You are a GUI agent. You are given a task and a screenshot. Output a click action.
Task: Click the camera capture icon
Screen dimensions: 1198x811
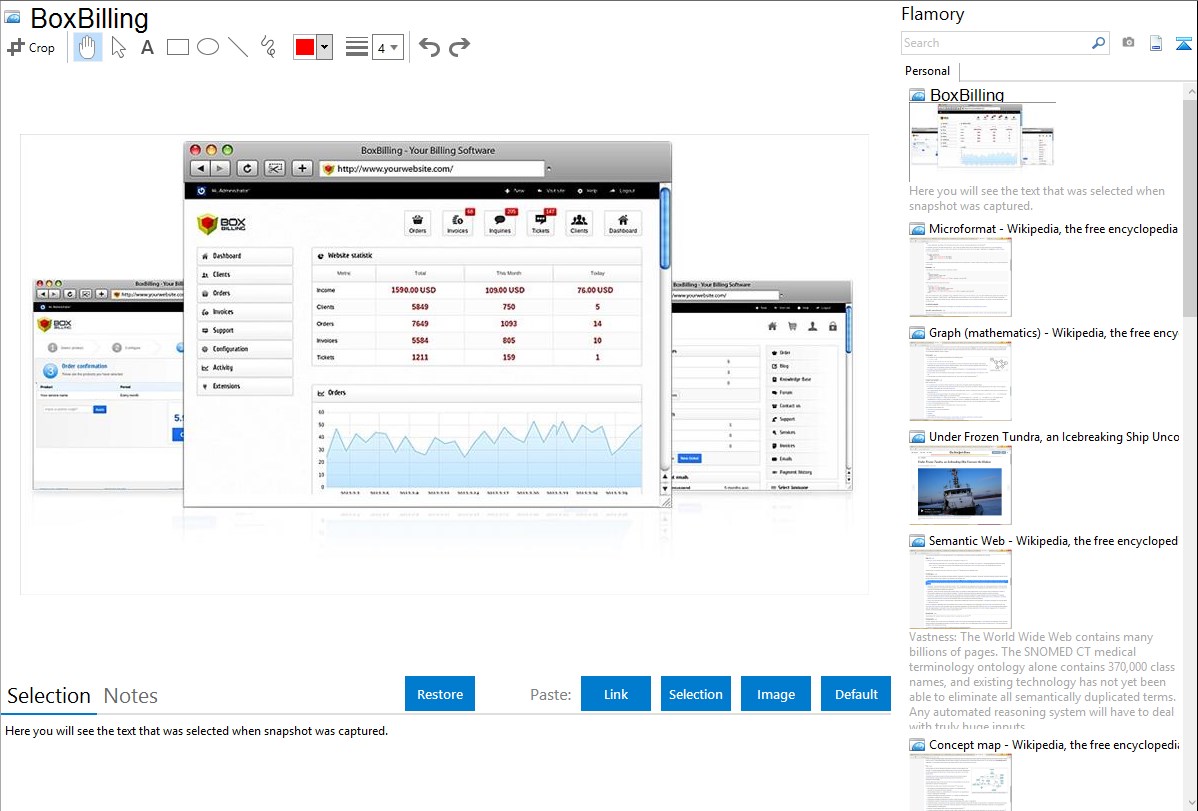pos(1128,43)
